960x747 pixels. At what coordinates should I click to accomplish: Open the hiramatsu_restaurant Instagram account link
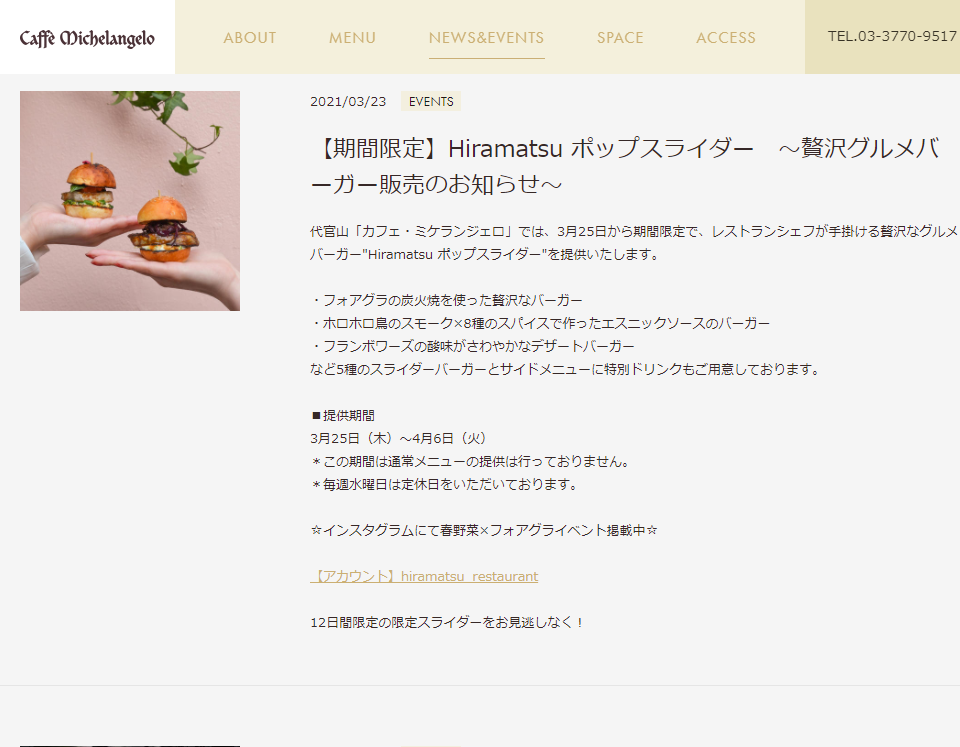[x=424, y=576]
